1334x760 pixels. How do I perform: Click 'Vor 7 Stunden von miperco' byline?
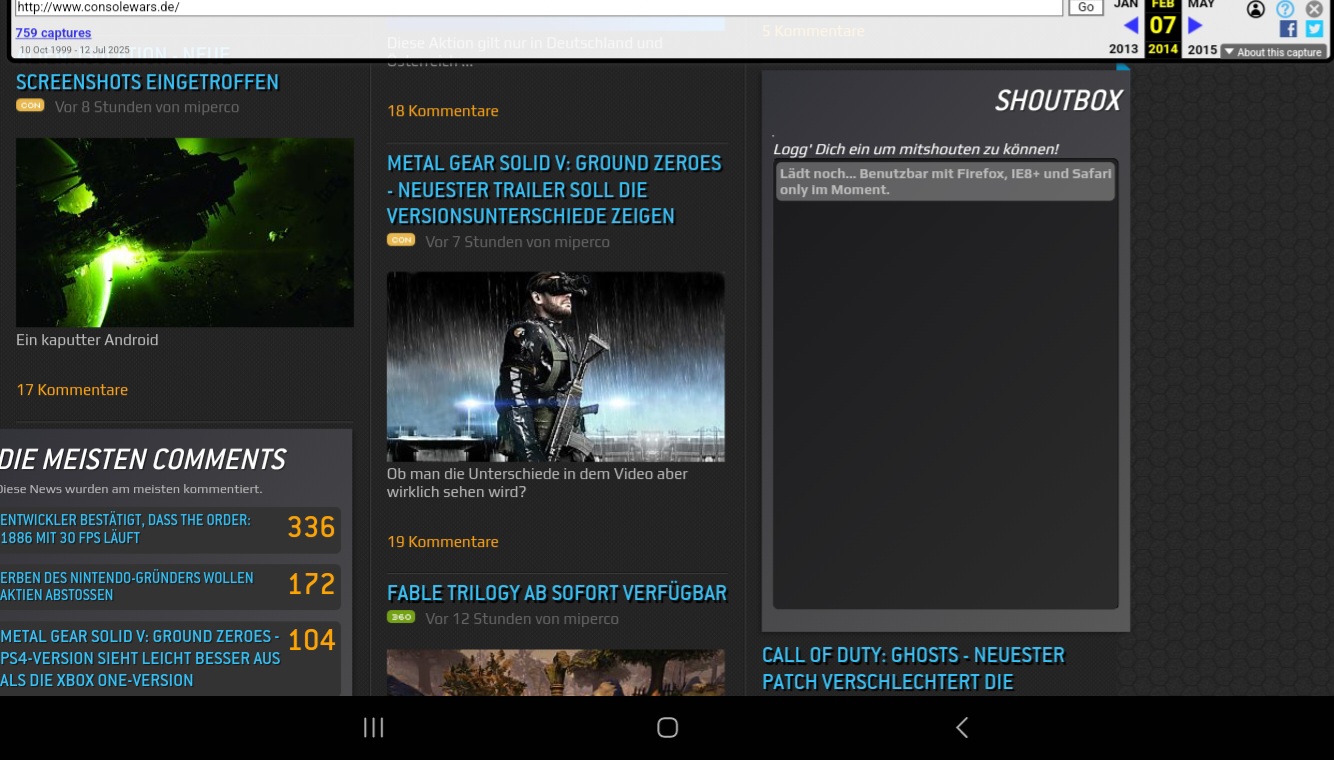517,242
